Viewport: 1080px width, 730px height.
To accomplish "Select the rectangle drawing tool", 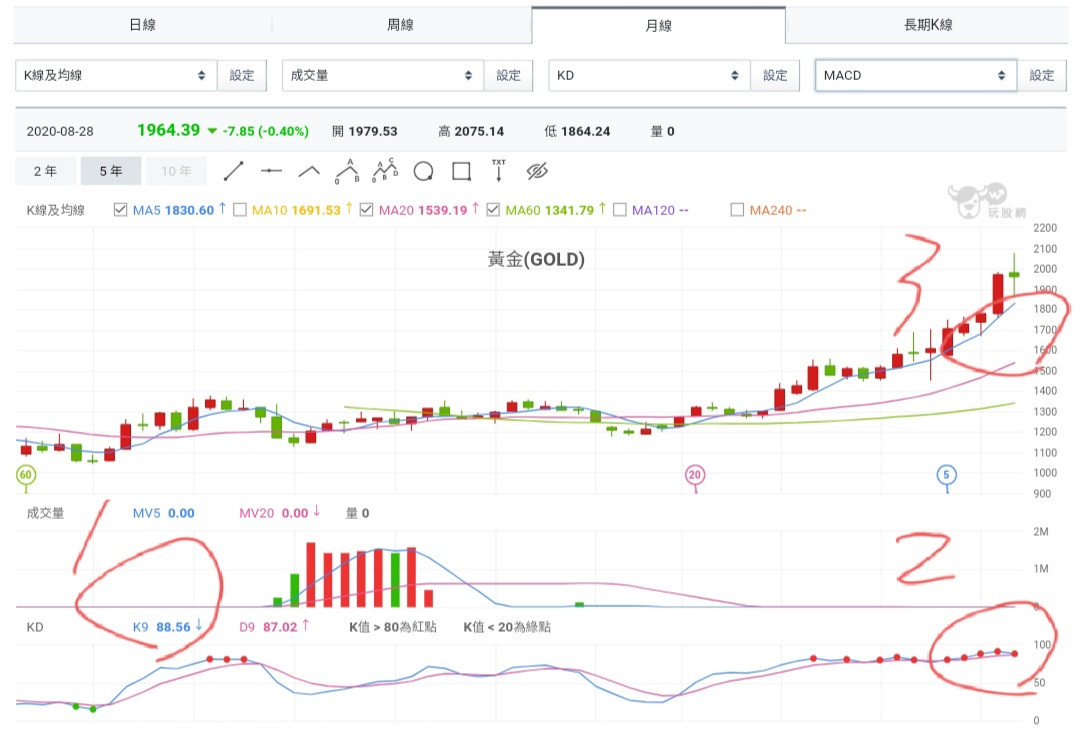I will (461, 171).
